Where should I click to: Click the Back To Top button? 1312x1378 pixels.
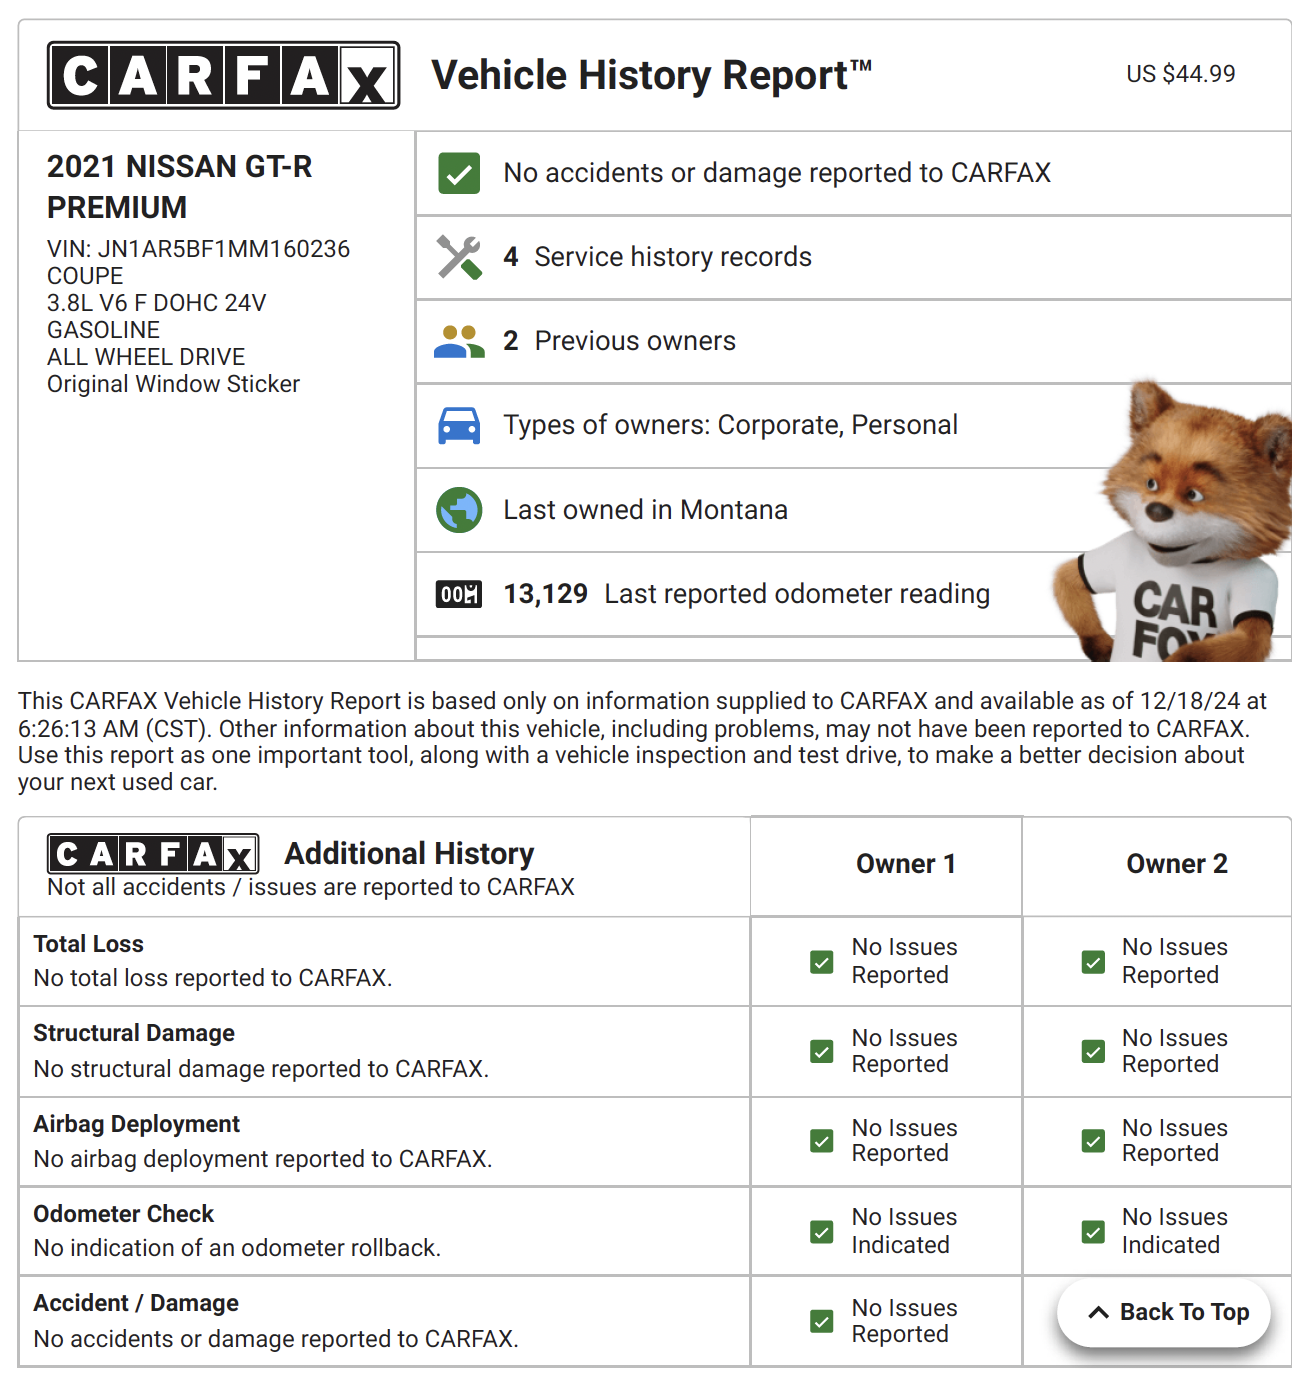point(1164,1312)
